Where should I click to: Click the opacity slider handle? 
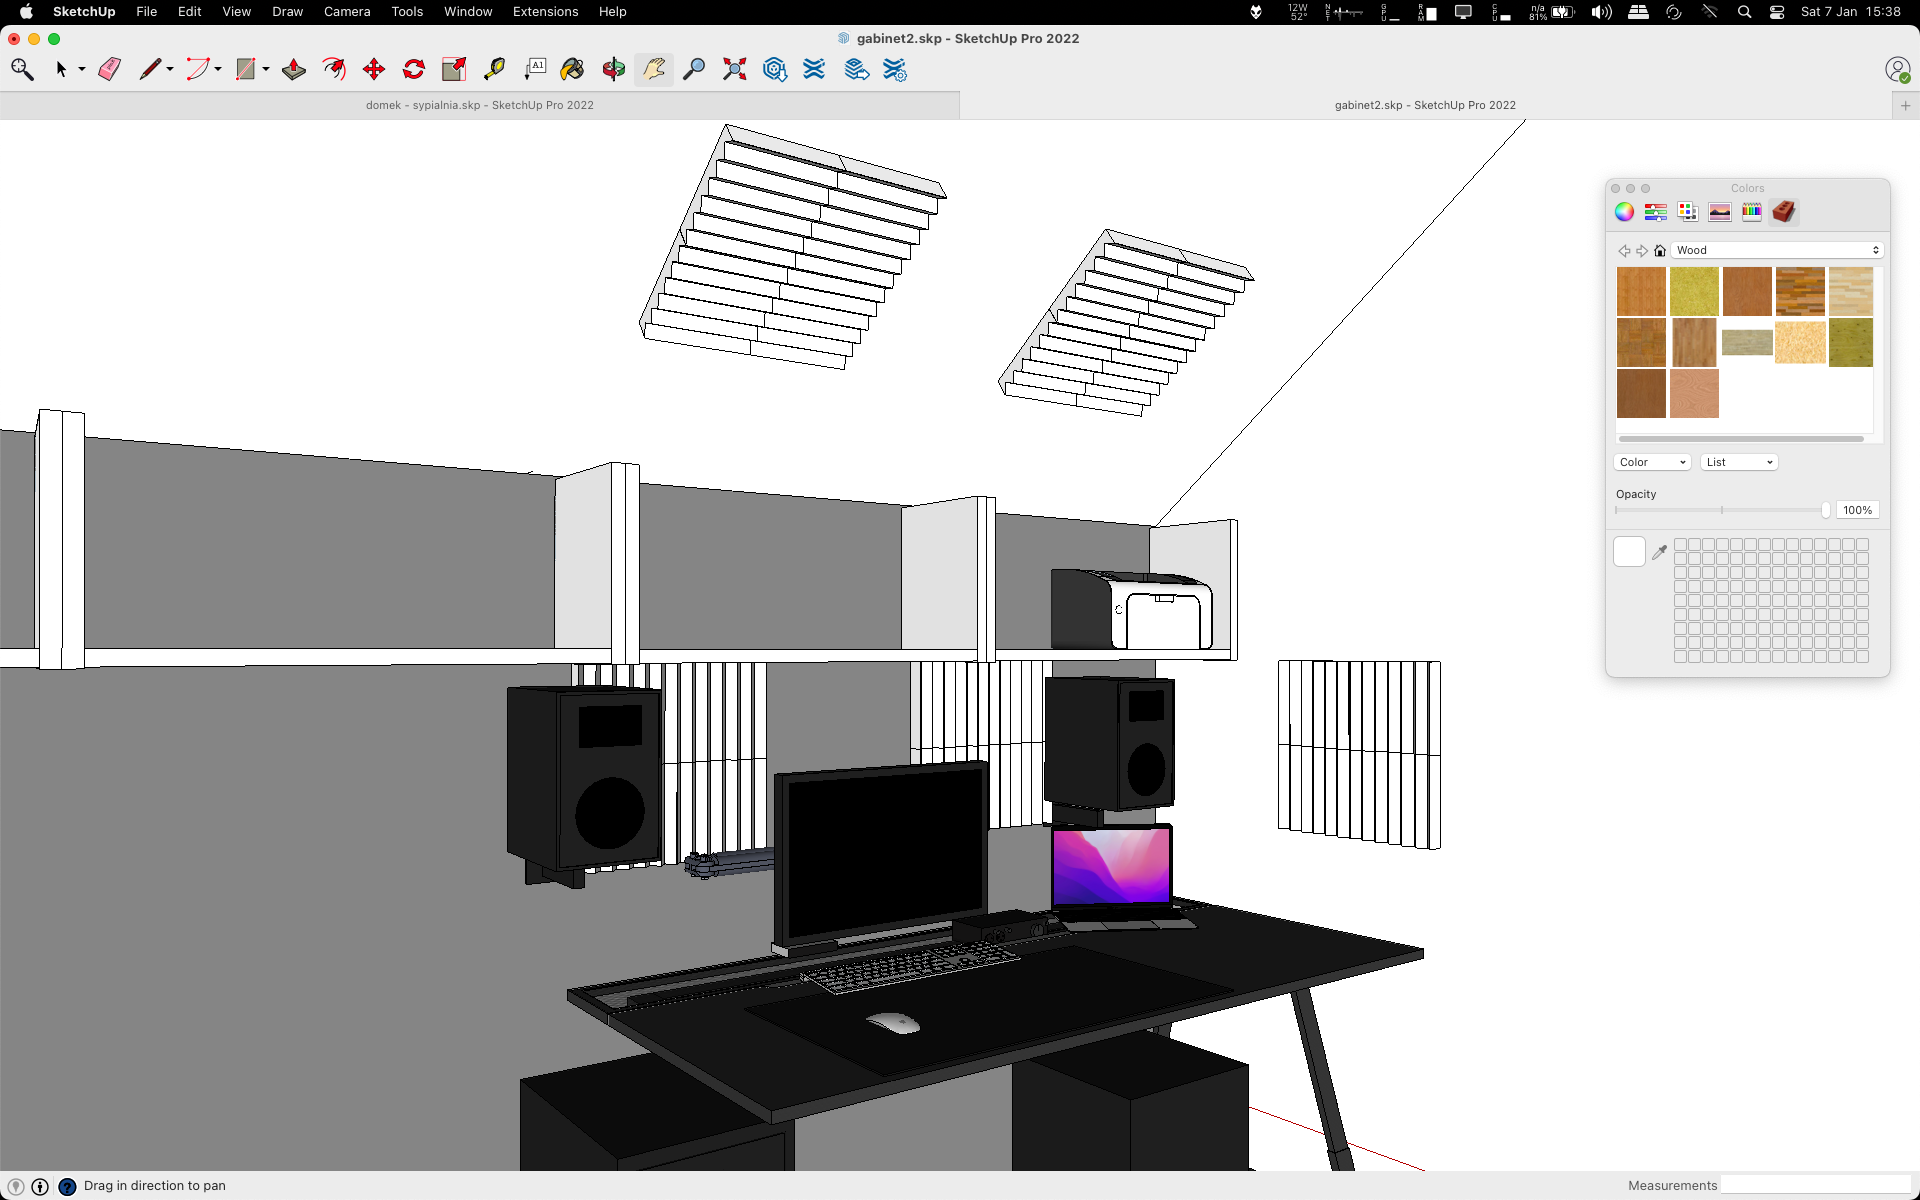tap(1826, 510)
